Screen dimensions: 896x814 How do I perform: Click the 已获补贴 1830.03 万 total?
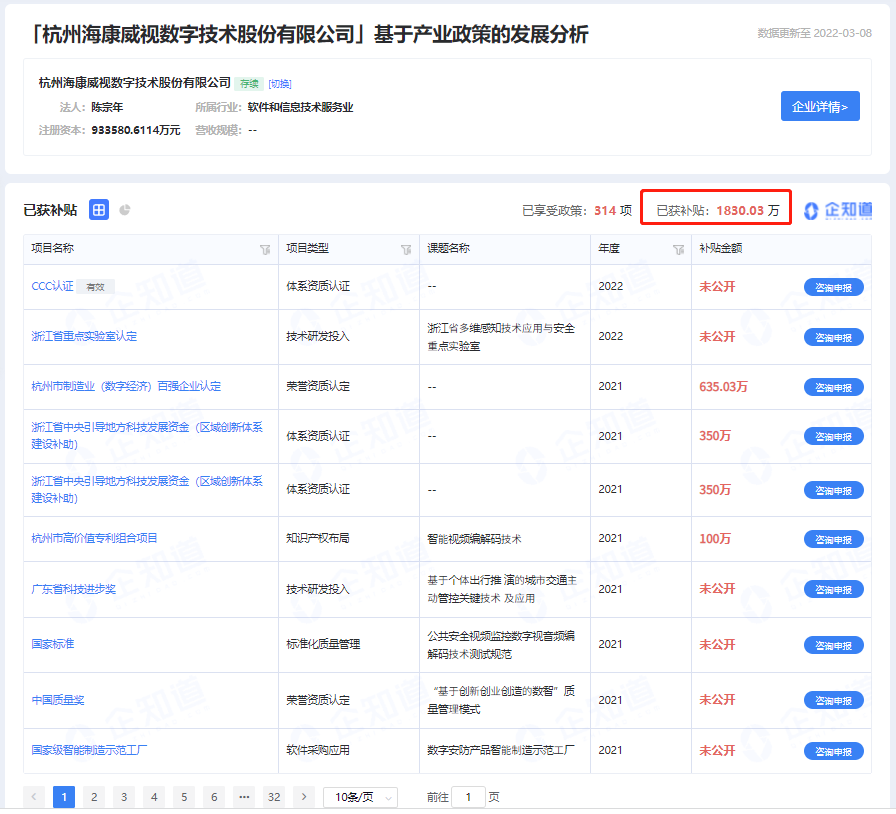717,210
